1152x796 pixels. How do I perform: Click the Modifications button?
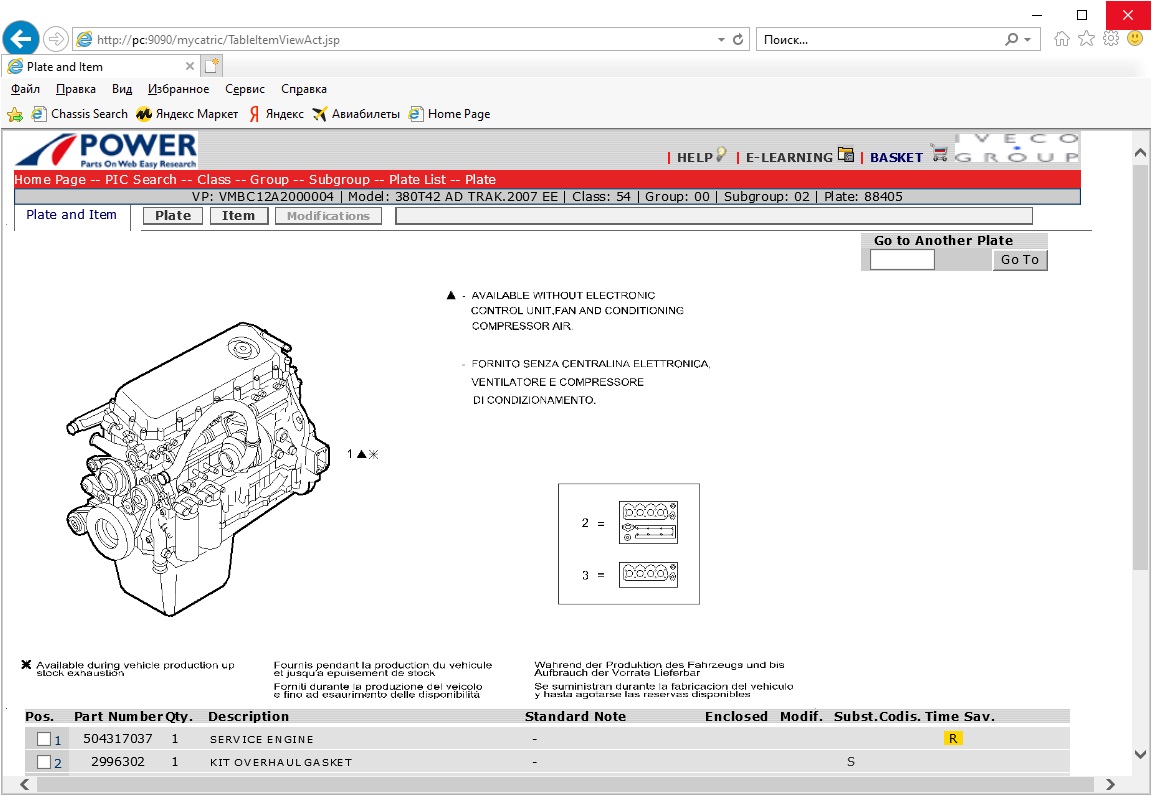click(x=328, y=215)
